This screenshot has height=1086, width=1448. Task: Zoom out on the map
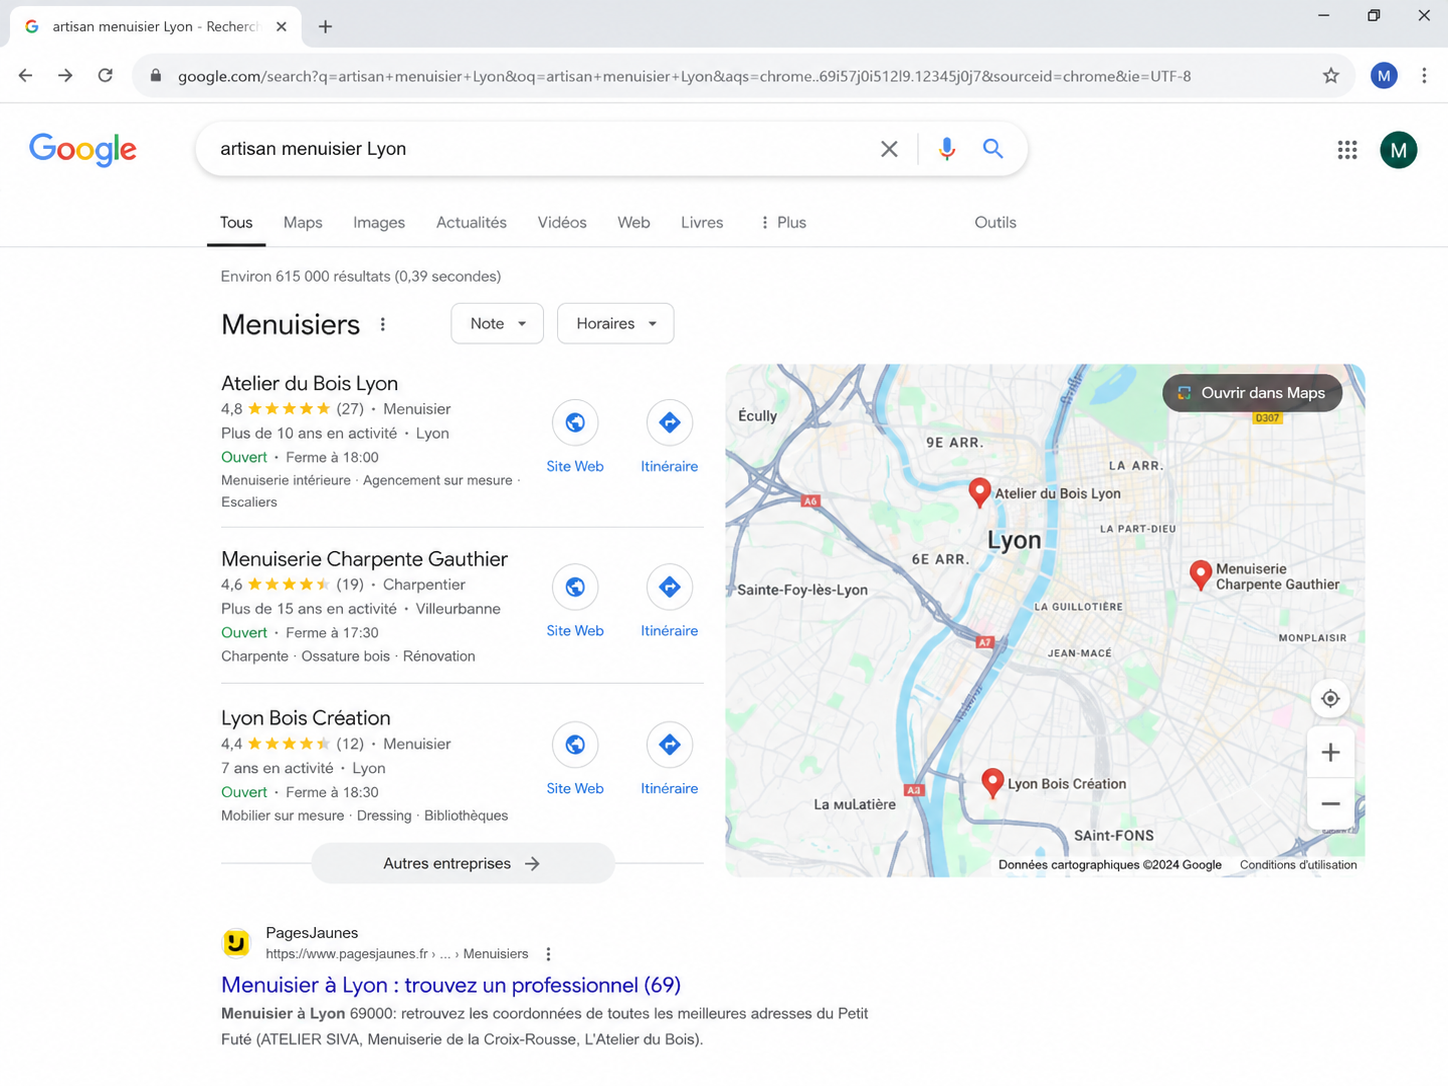click(1330, 804)
